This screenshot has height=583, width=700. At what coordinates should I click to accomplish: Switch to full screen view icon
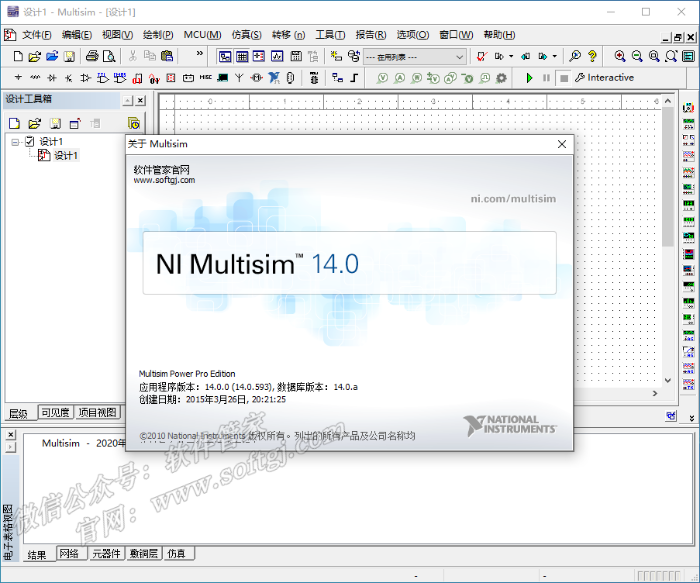click(688, 56)
